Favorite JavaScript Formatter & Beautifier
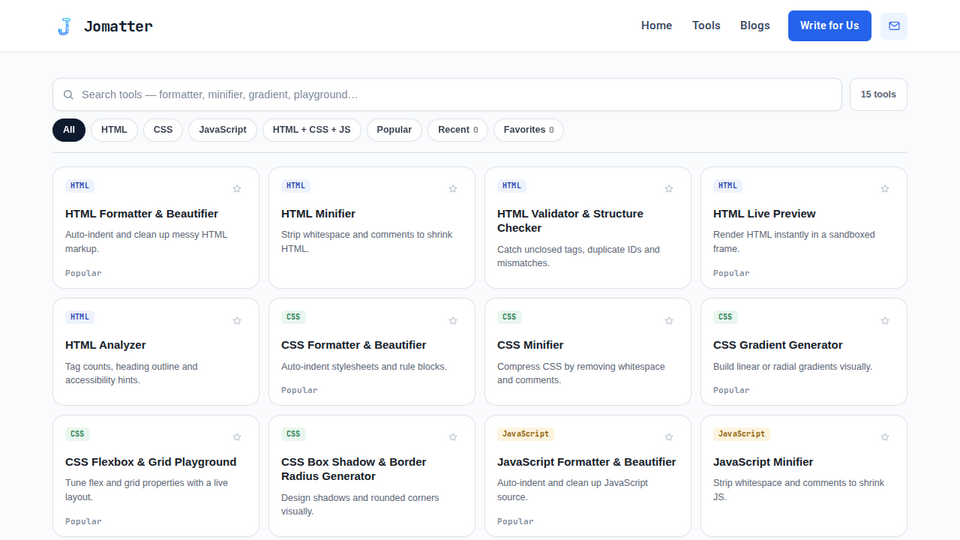 tap(669, 437)
